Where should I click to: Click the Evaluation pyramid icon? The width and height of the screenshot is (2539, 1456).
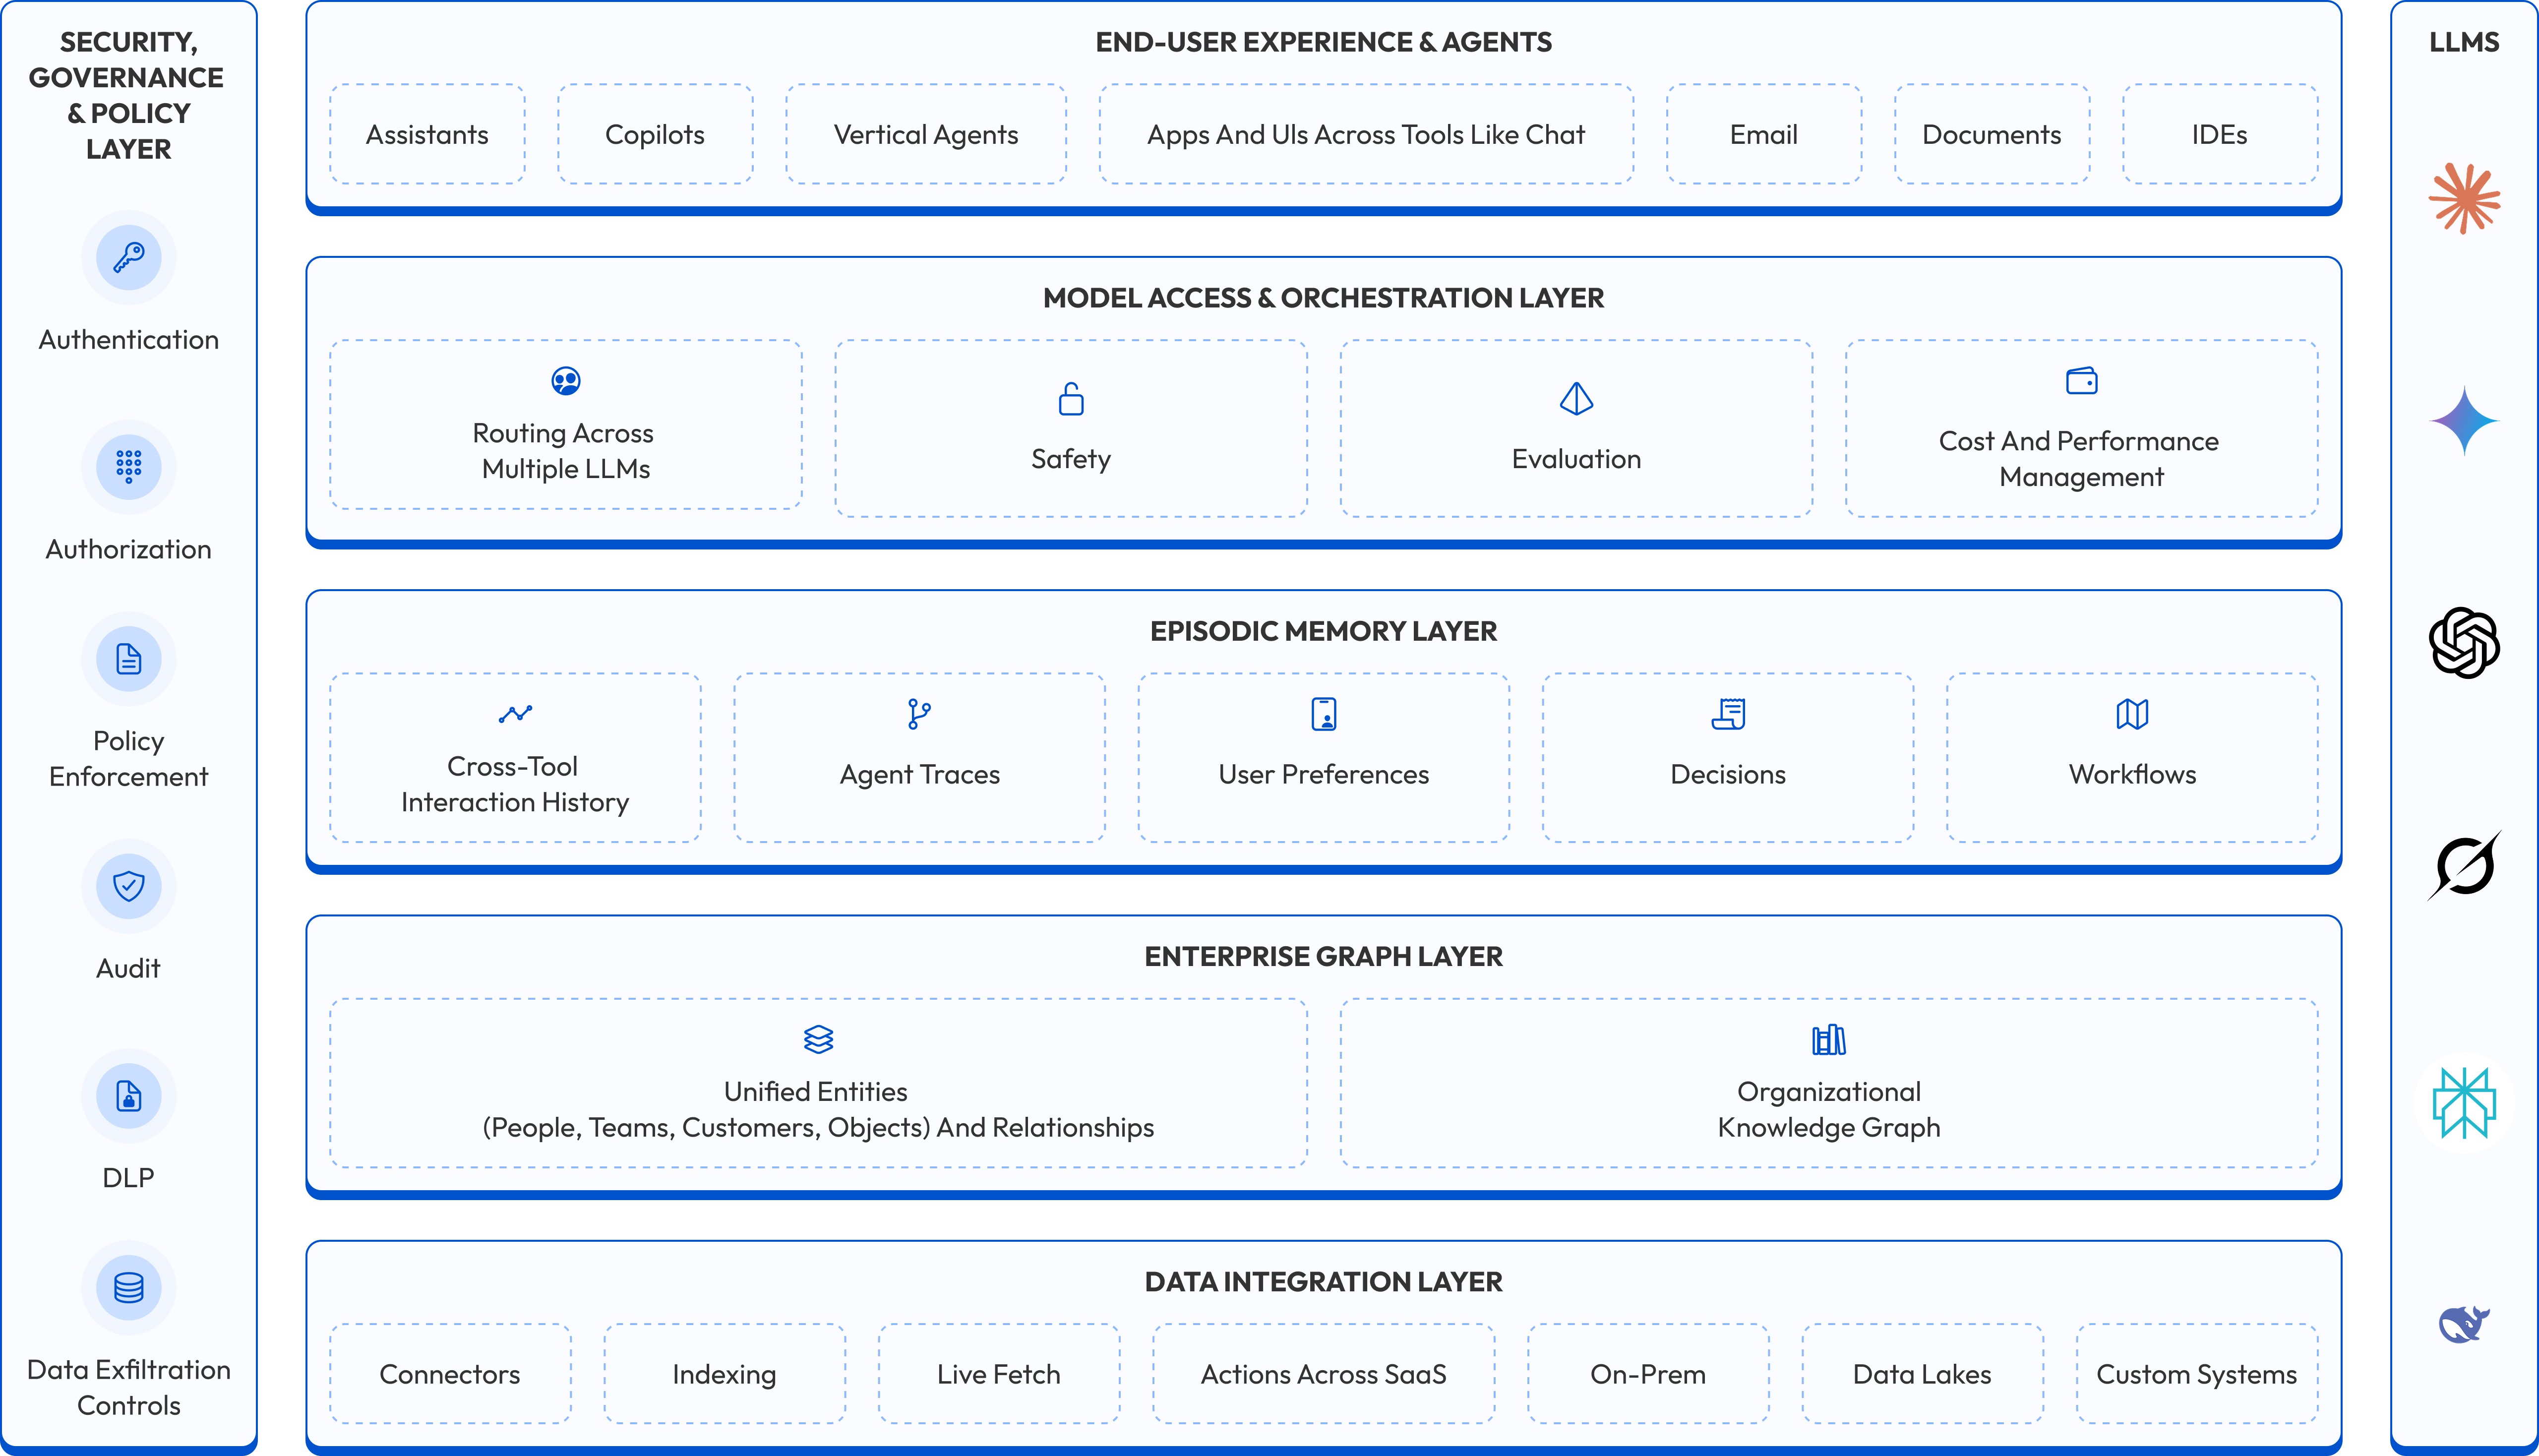1576,399
